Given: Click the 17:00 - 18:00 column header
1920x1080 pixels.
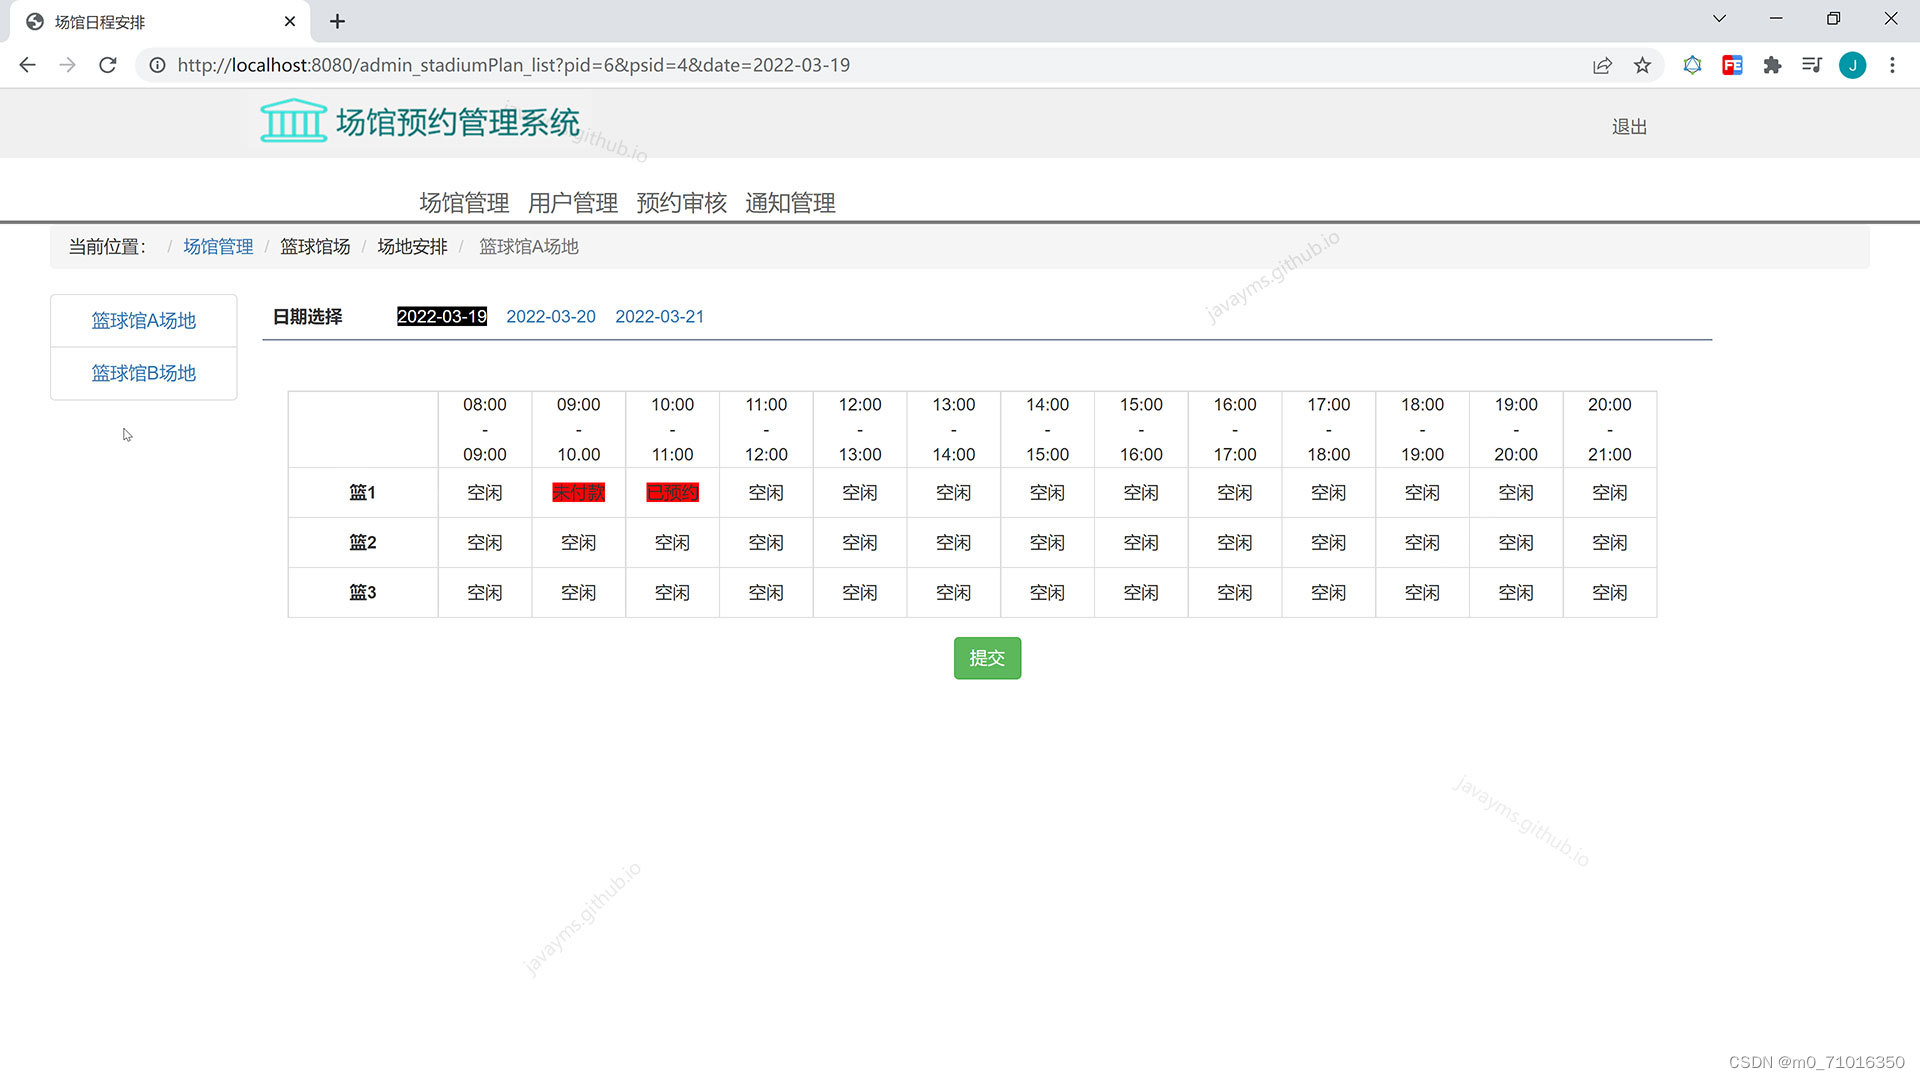Looking at the screenshot, I should tap(1329, 429).
